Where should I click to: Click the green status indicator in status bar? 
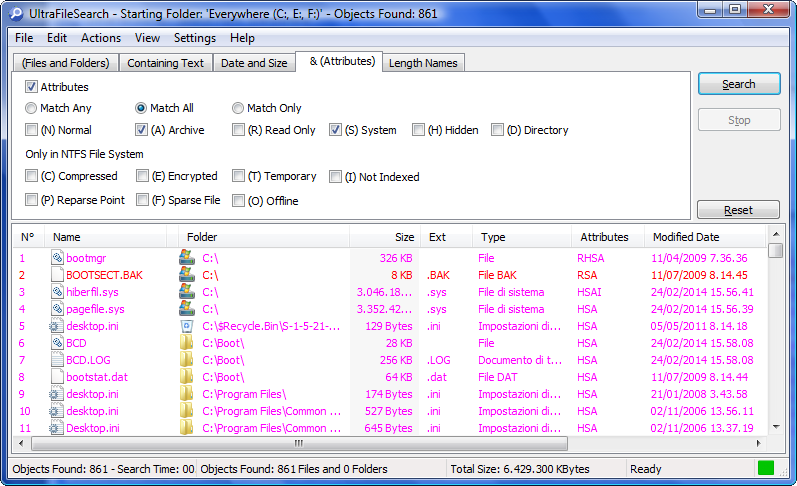point(765,468)
